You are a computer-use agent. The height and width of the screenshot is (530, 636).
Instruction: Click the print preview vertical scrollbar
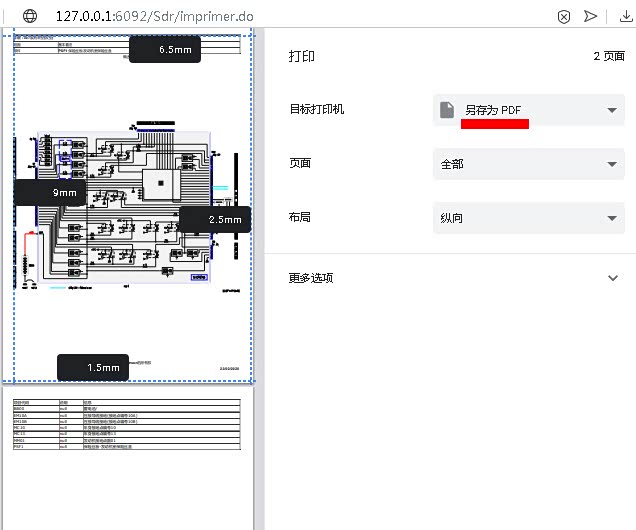pos(259,280)
